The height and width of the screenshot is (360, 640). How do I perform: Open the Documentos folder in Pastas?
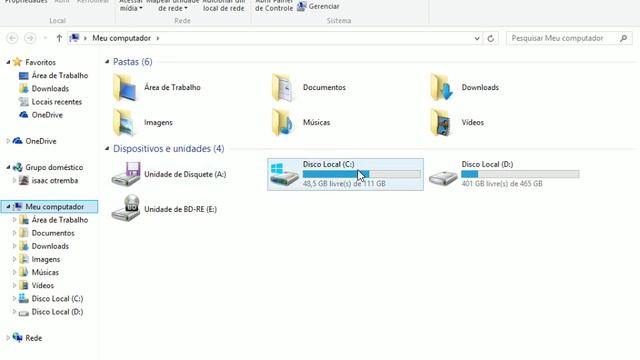point(309,87)
